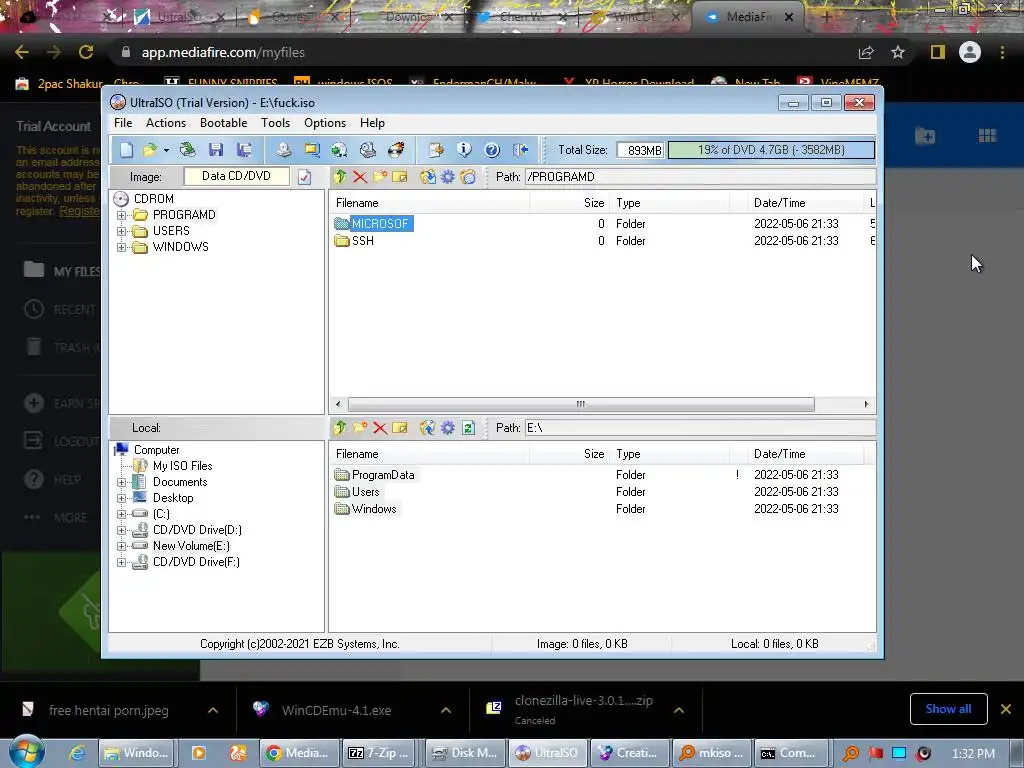
Task: Open the Actions menu
Action: 166,123
